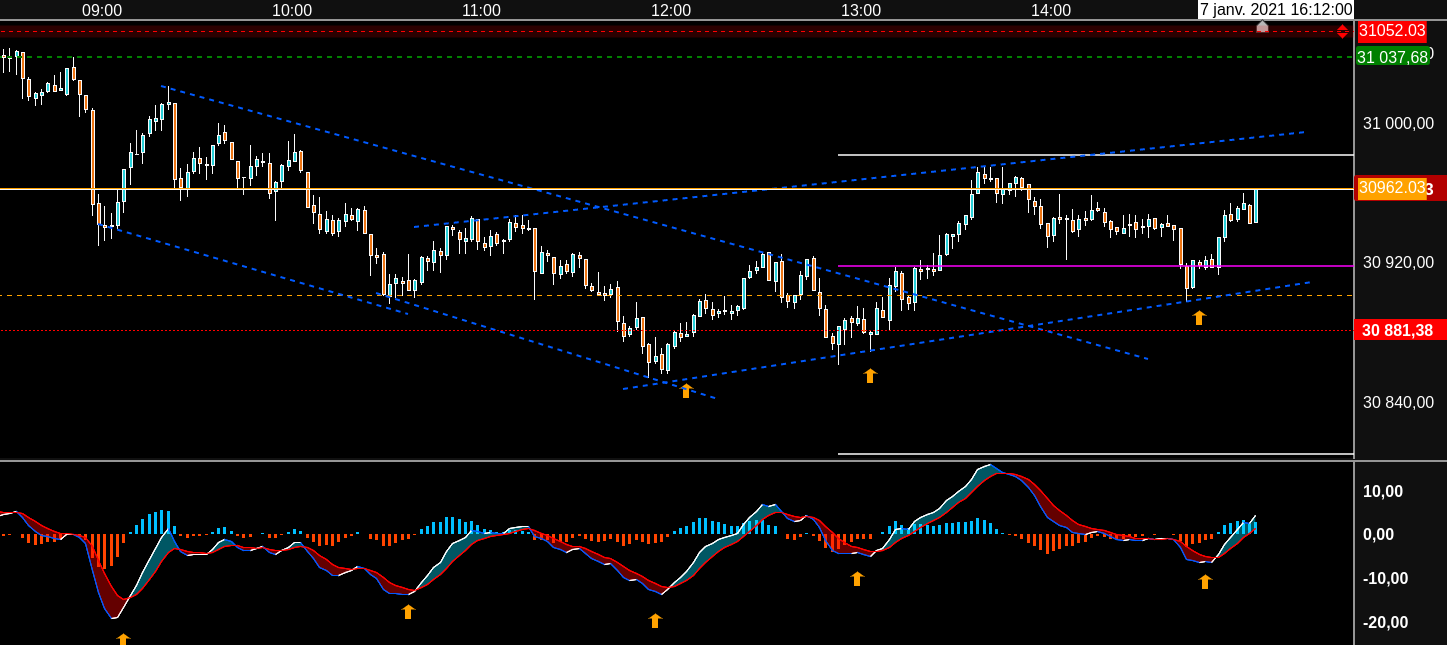Image resolution: width=1447 pixels, height=645 pixels.
Task: Click the 7 janv. 2021 16:12:00 date label
Action: click(x=1276, y=10)
